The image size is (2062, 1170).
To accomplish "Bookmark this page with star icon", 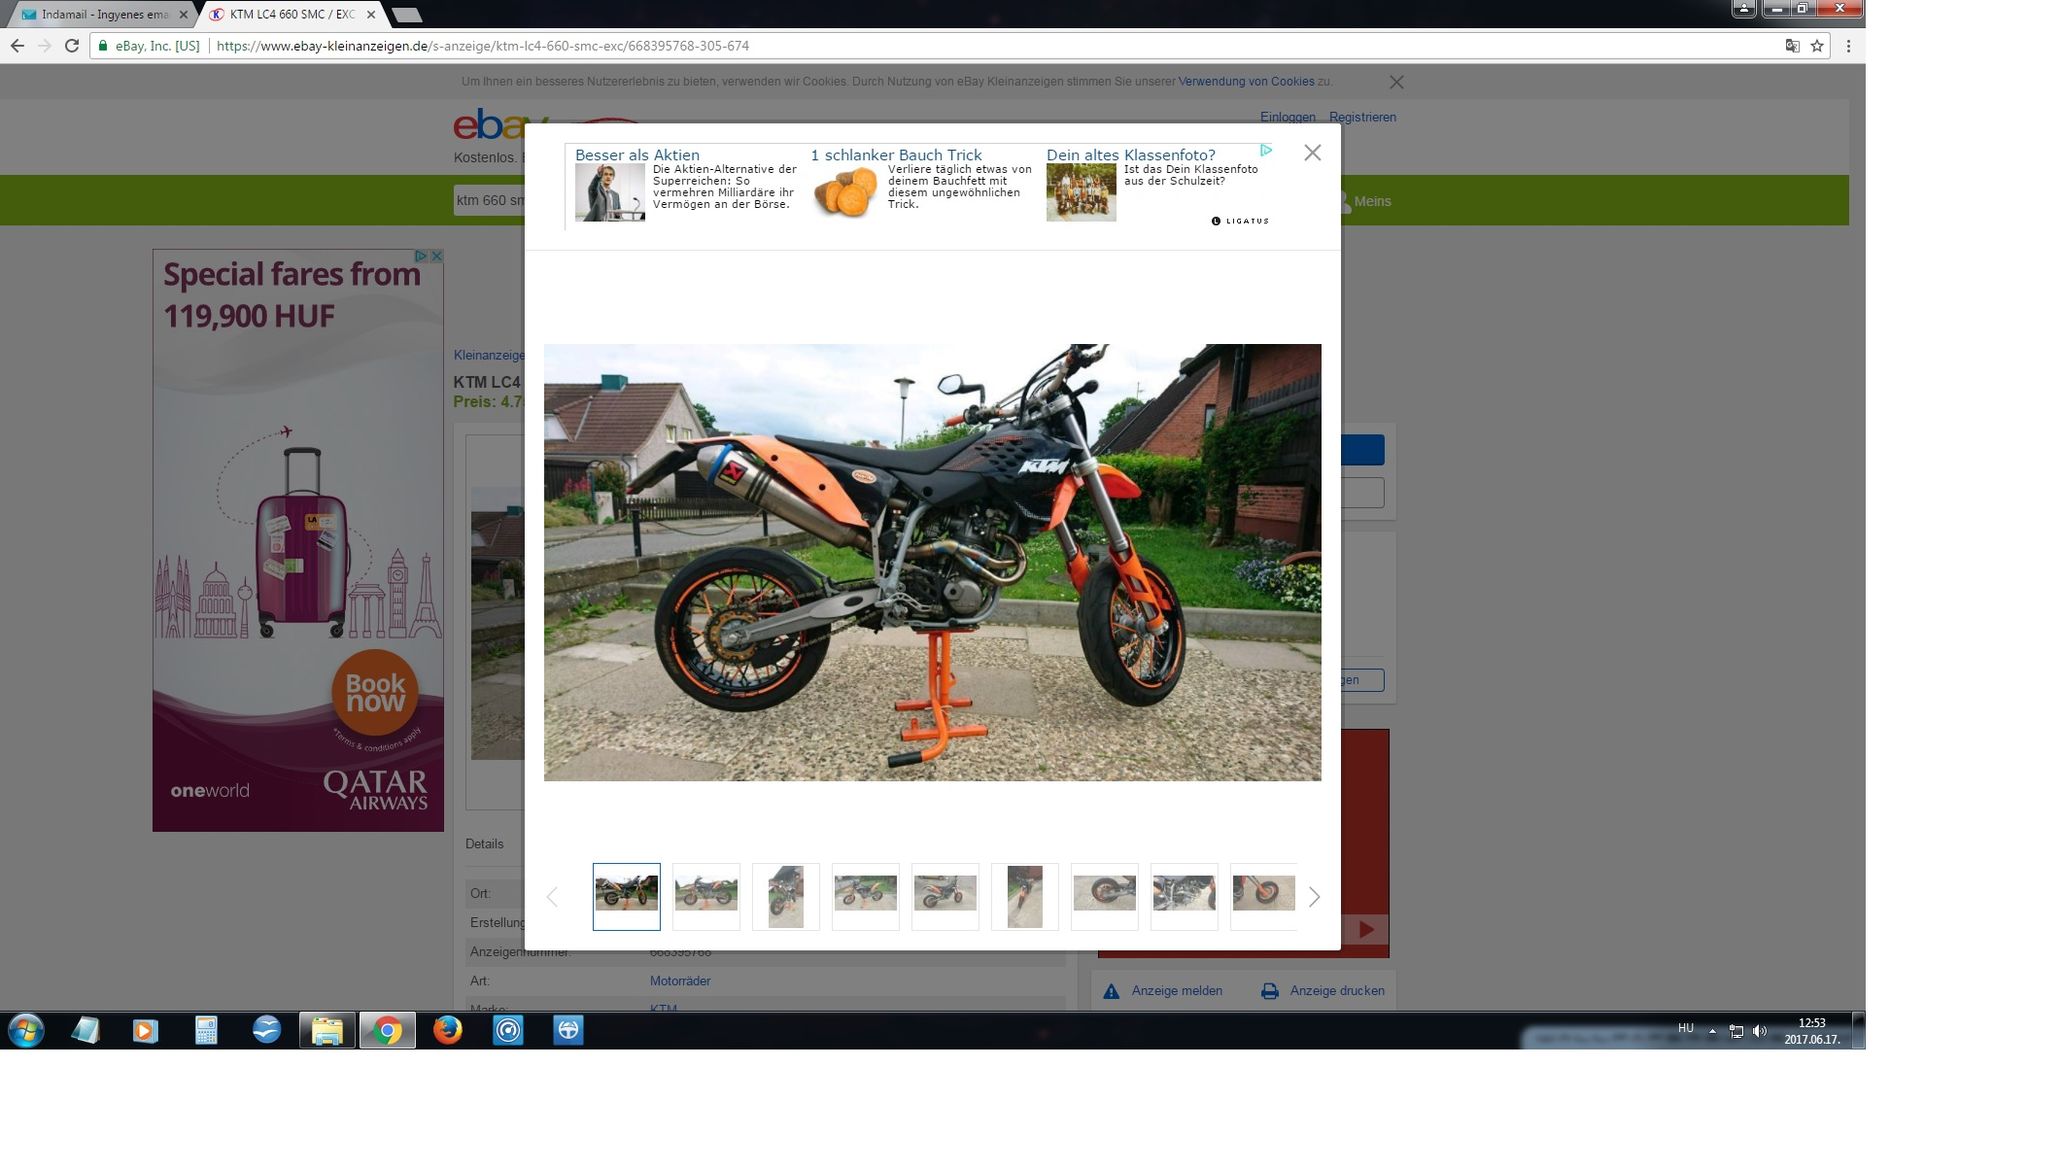I will click(x=1817, y=46).
